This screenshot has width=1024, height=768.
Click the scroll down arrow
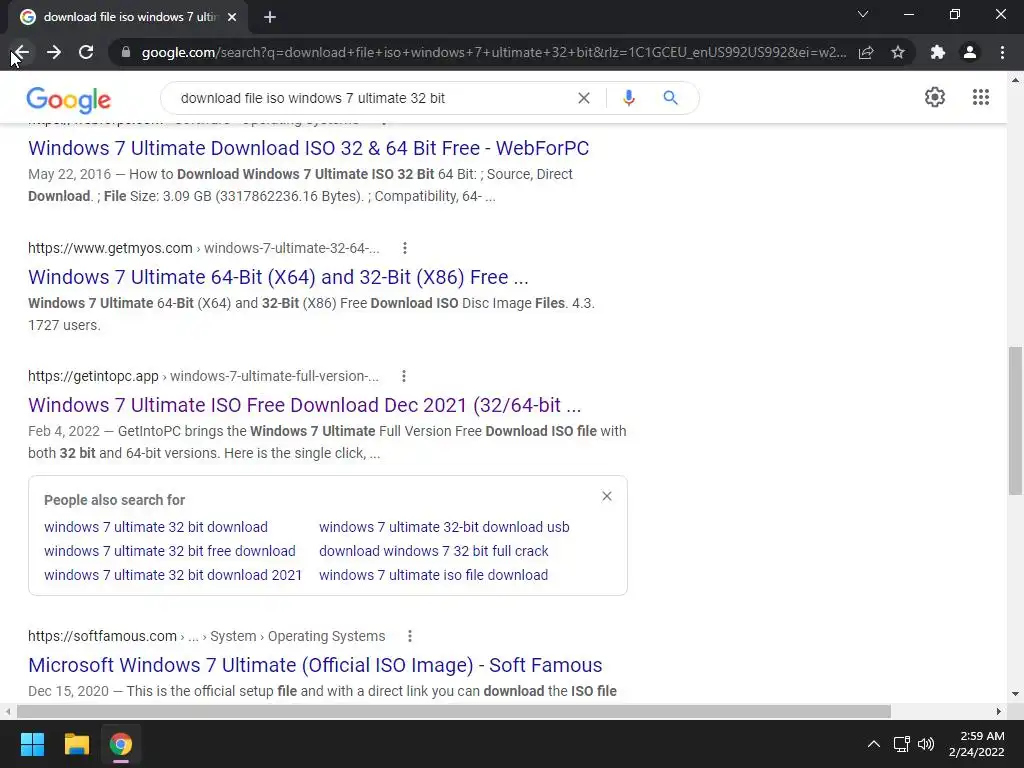point(1015,694)
